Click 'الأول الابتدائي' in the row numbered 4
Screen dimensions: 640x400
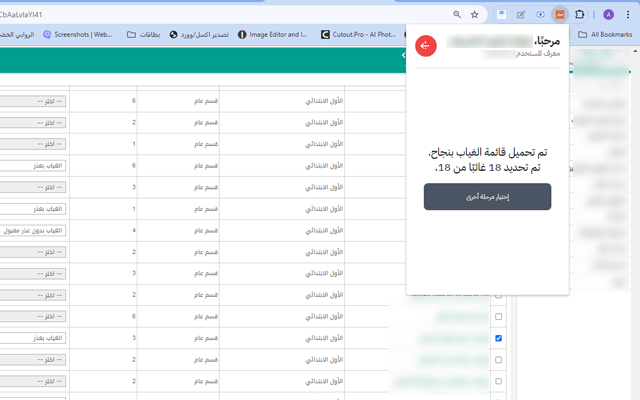tap(324, 231)
